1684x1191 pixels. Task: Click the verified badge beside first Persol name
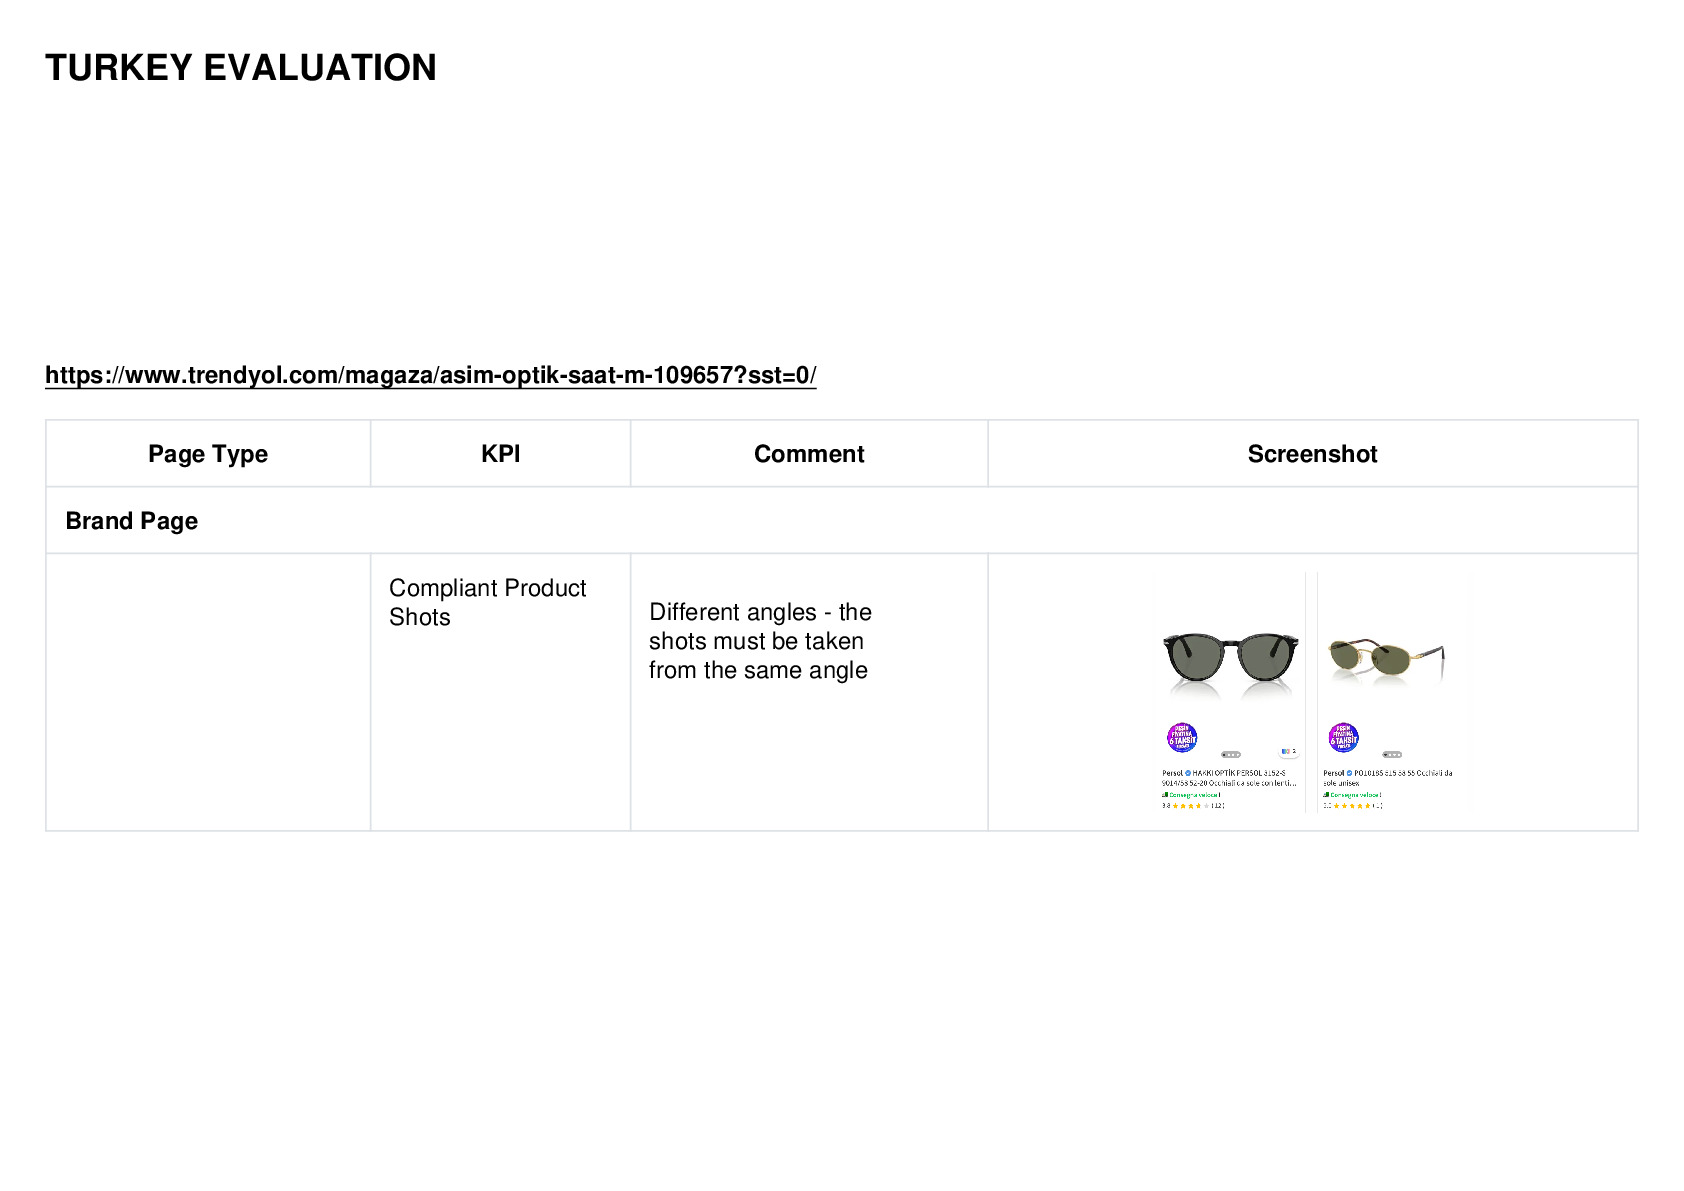pos(1188,773)
